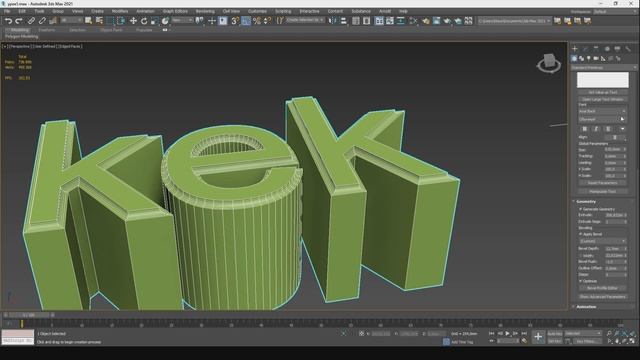Open the Rendering menu
This screenshot has width=640, height=360.
point(205,11)
